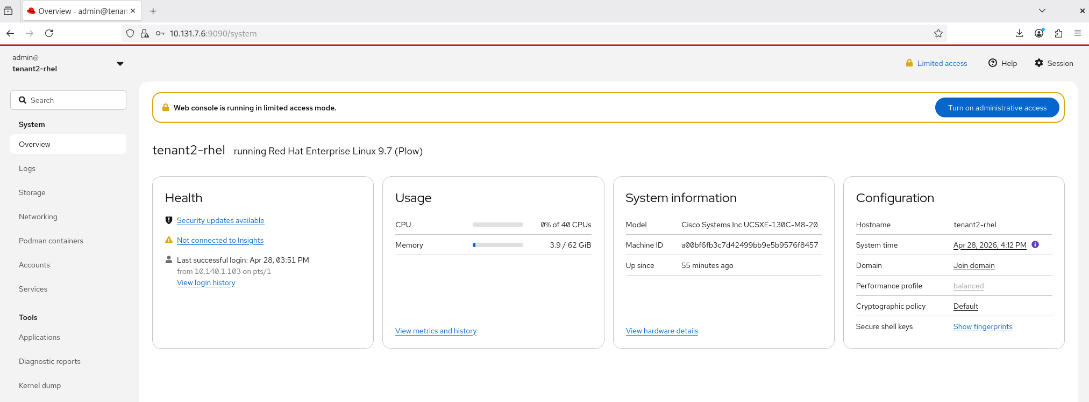1089x402 pixels.
Task: Open Diagnostic reports under Tools
Action: [x=68, y=361]
